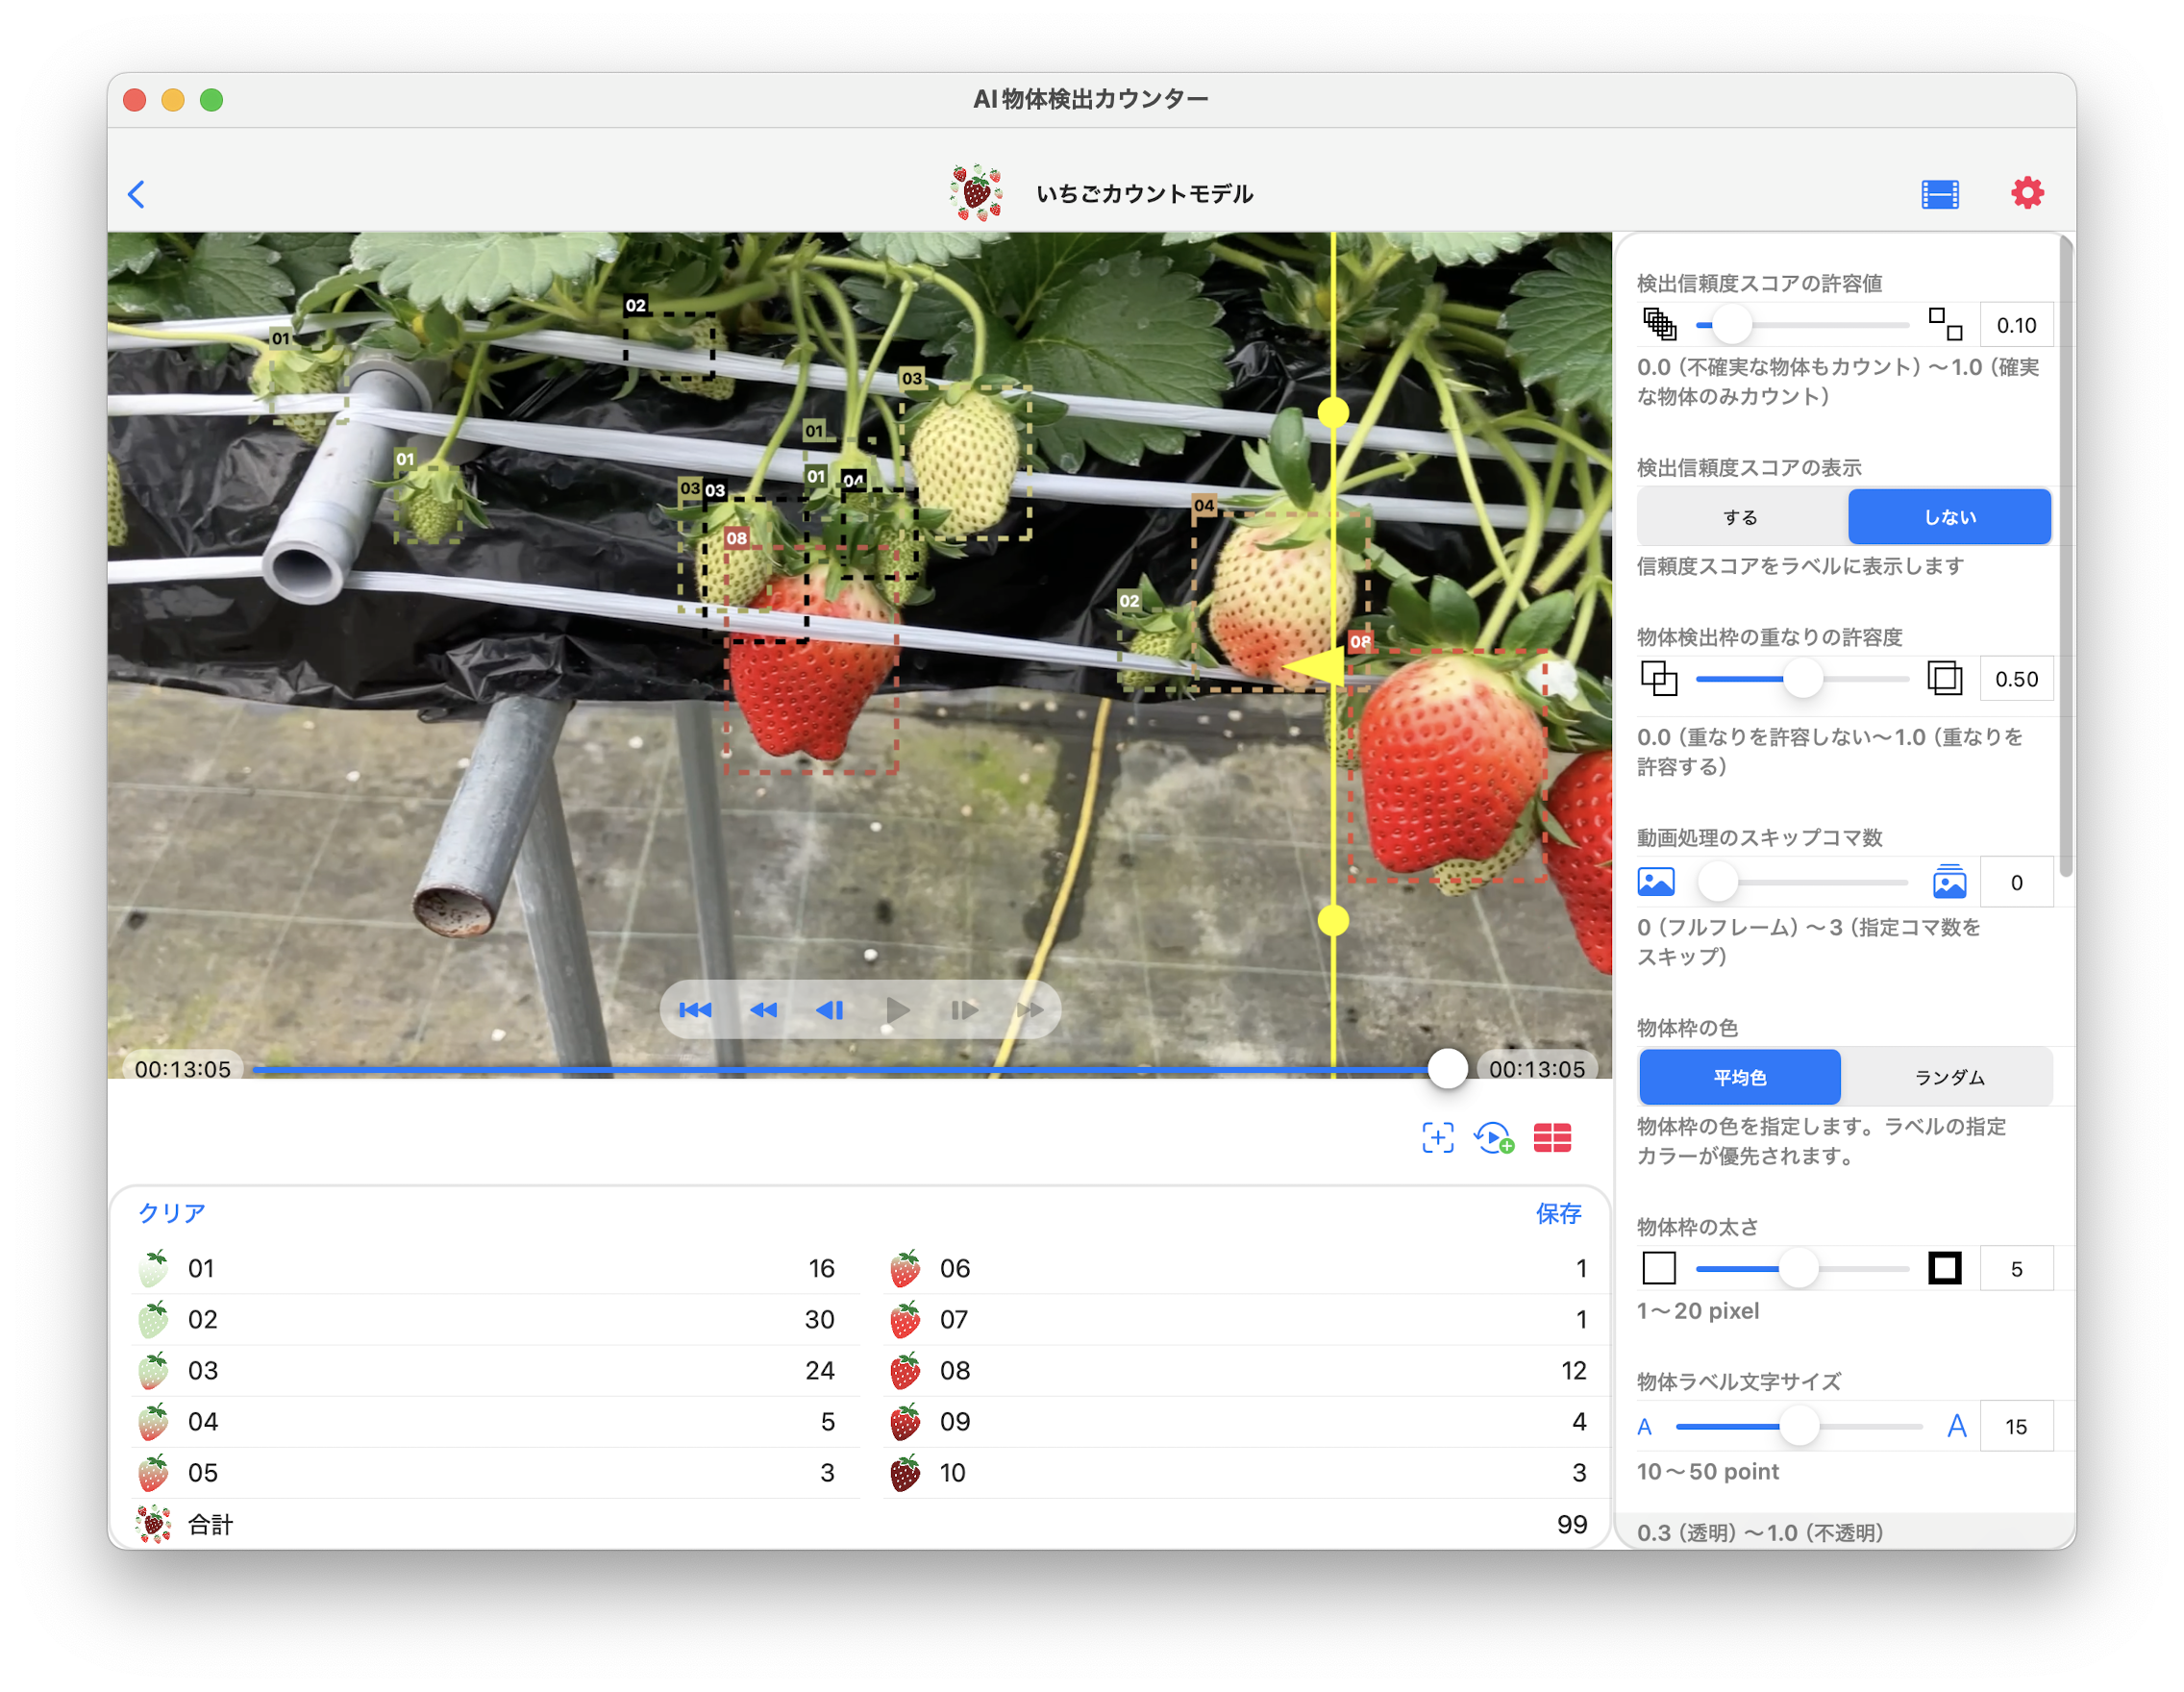Click label font size slider knob
The image size is (2184, 1692).
(1798, 1426)
